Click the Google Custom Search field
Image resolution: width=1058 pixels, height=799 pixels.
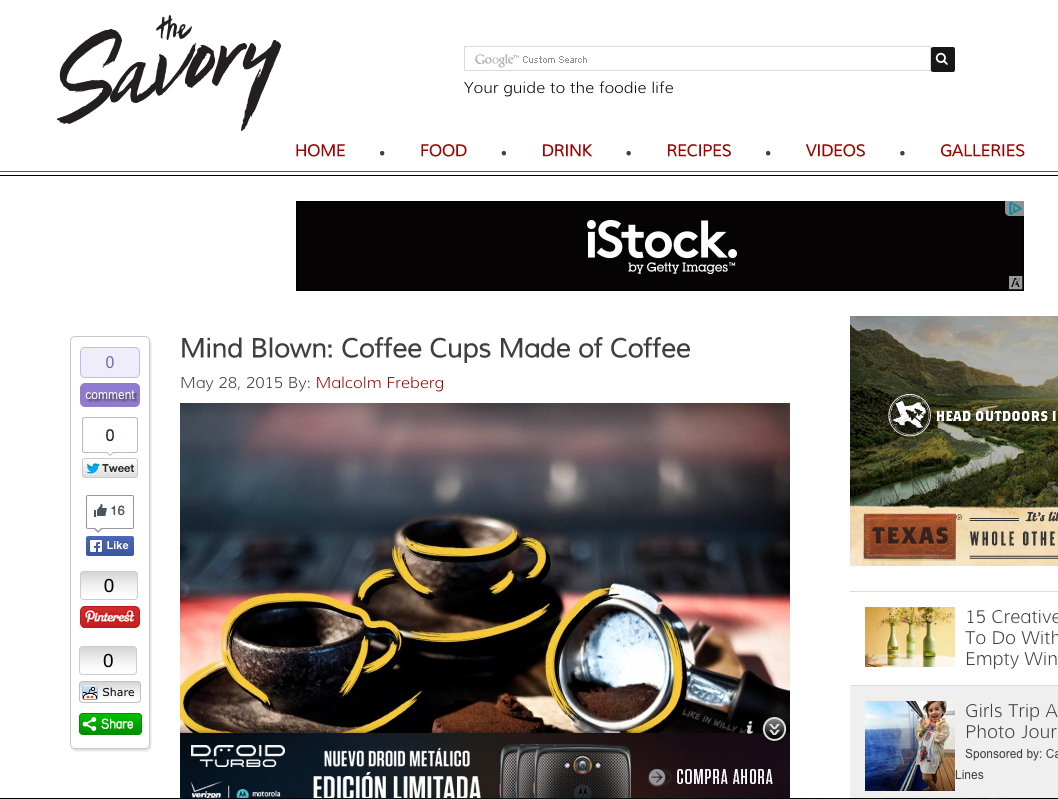point(698,59)
